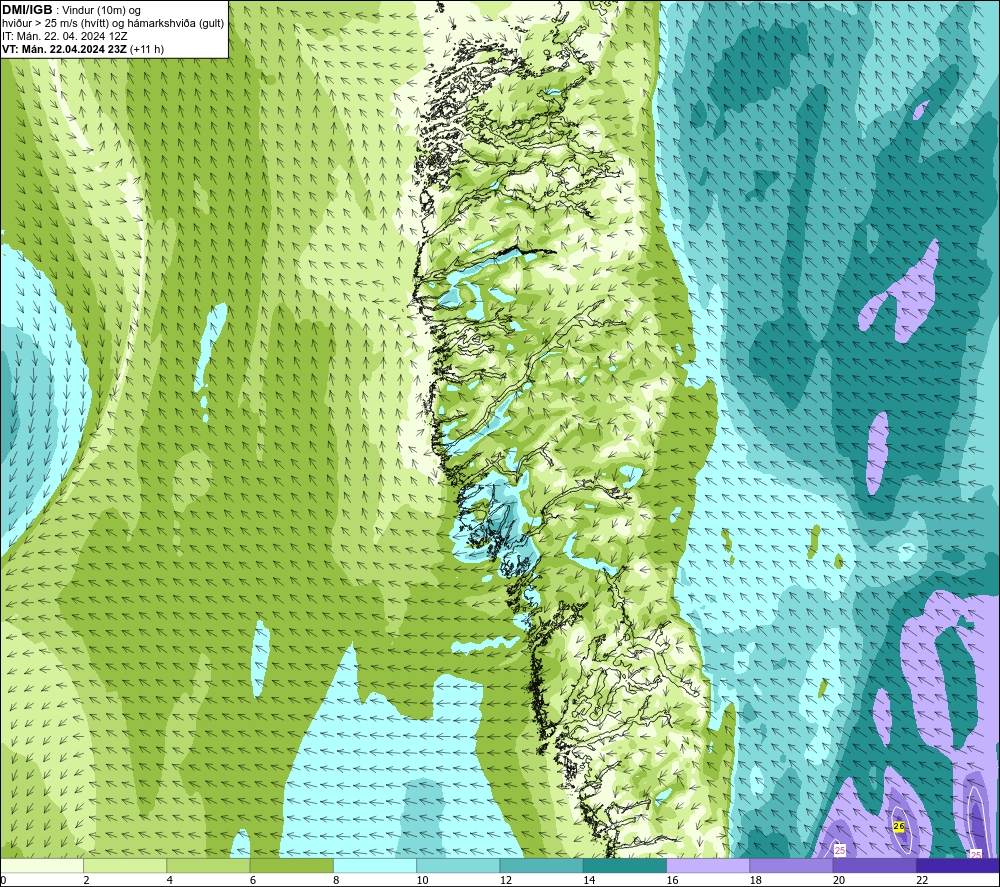Image resolution: width=1000 pixels, height=887 pixels.
Task: Click the scale value '0'
Action: point(3,880)
